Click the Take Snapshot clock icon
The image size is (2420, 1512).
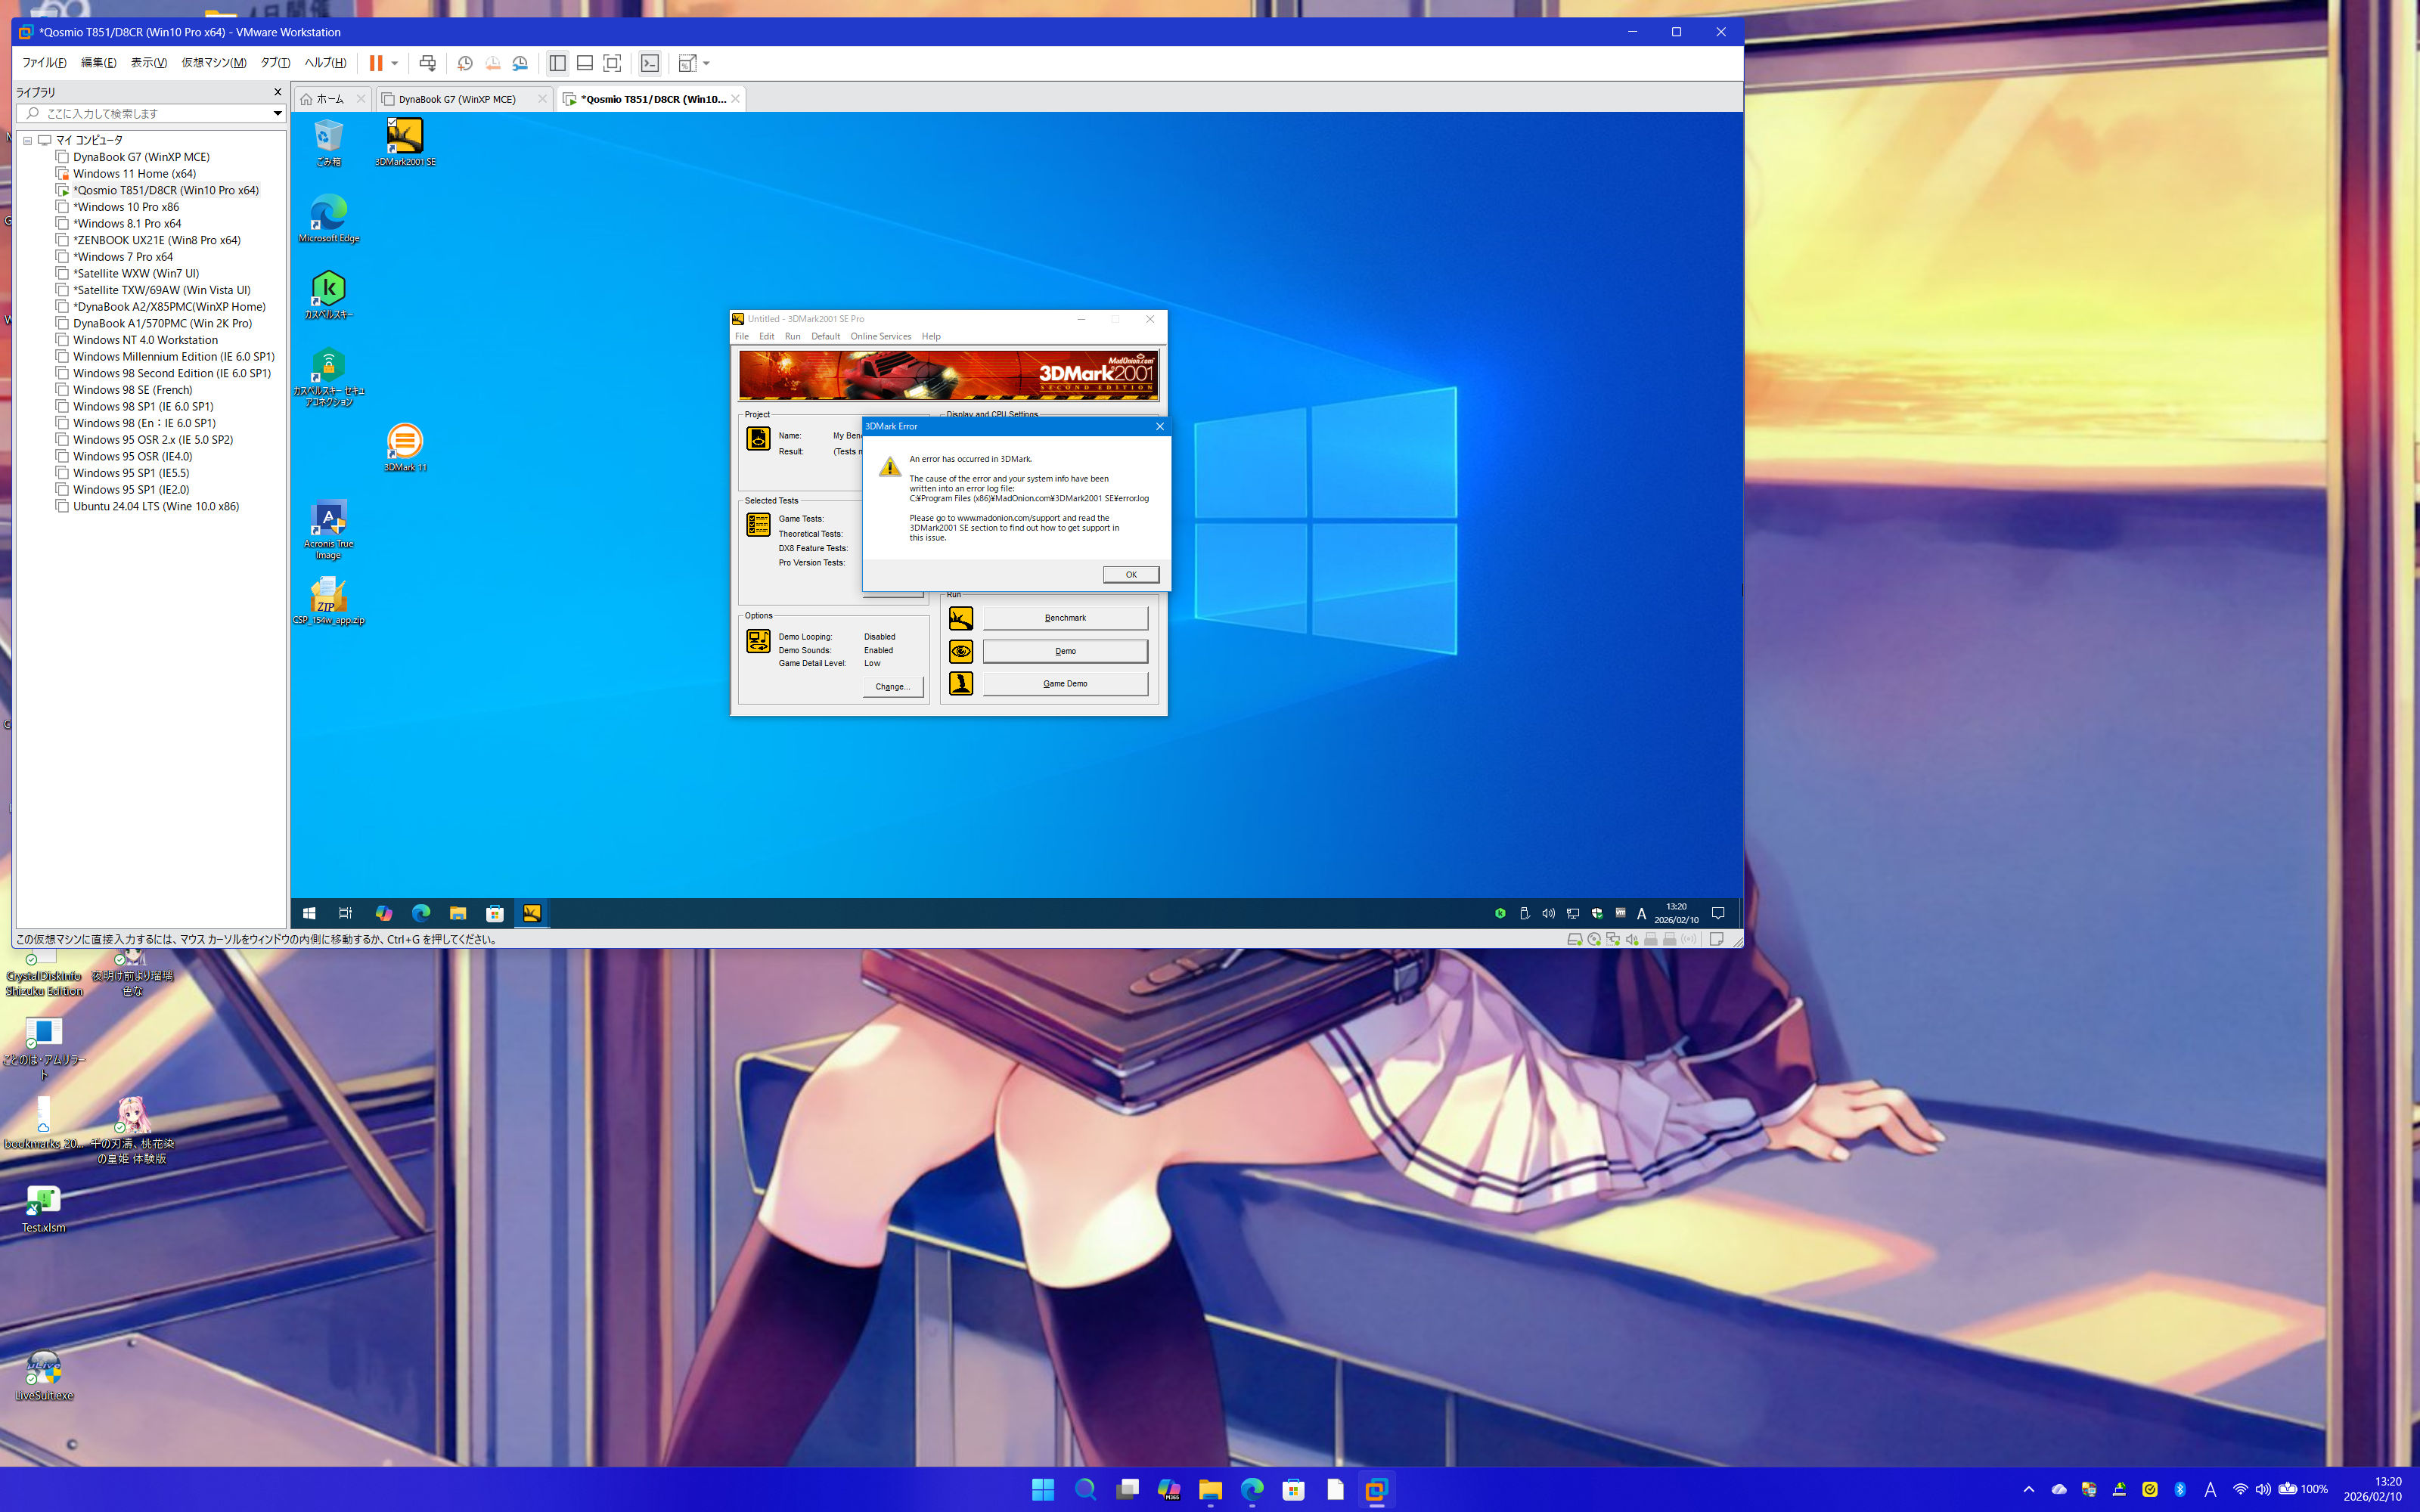pos(465,63)
